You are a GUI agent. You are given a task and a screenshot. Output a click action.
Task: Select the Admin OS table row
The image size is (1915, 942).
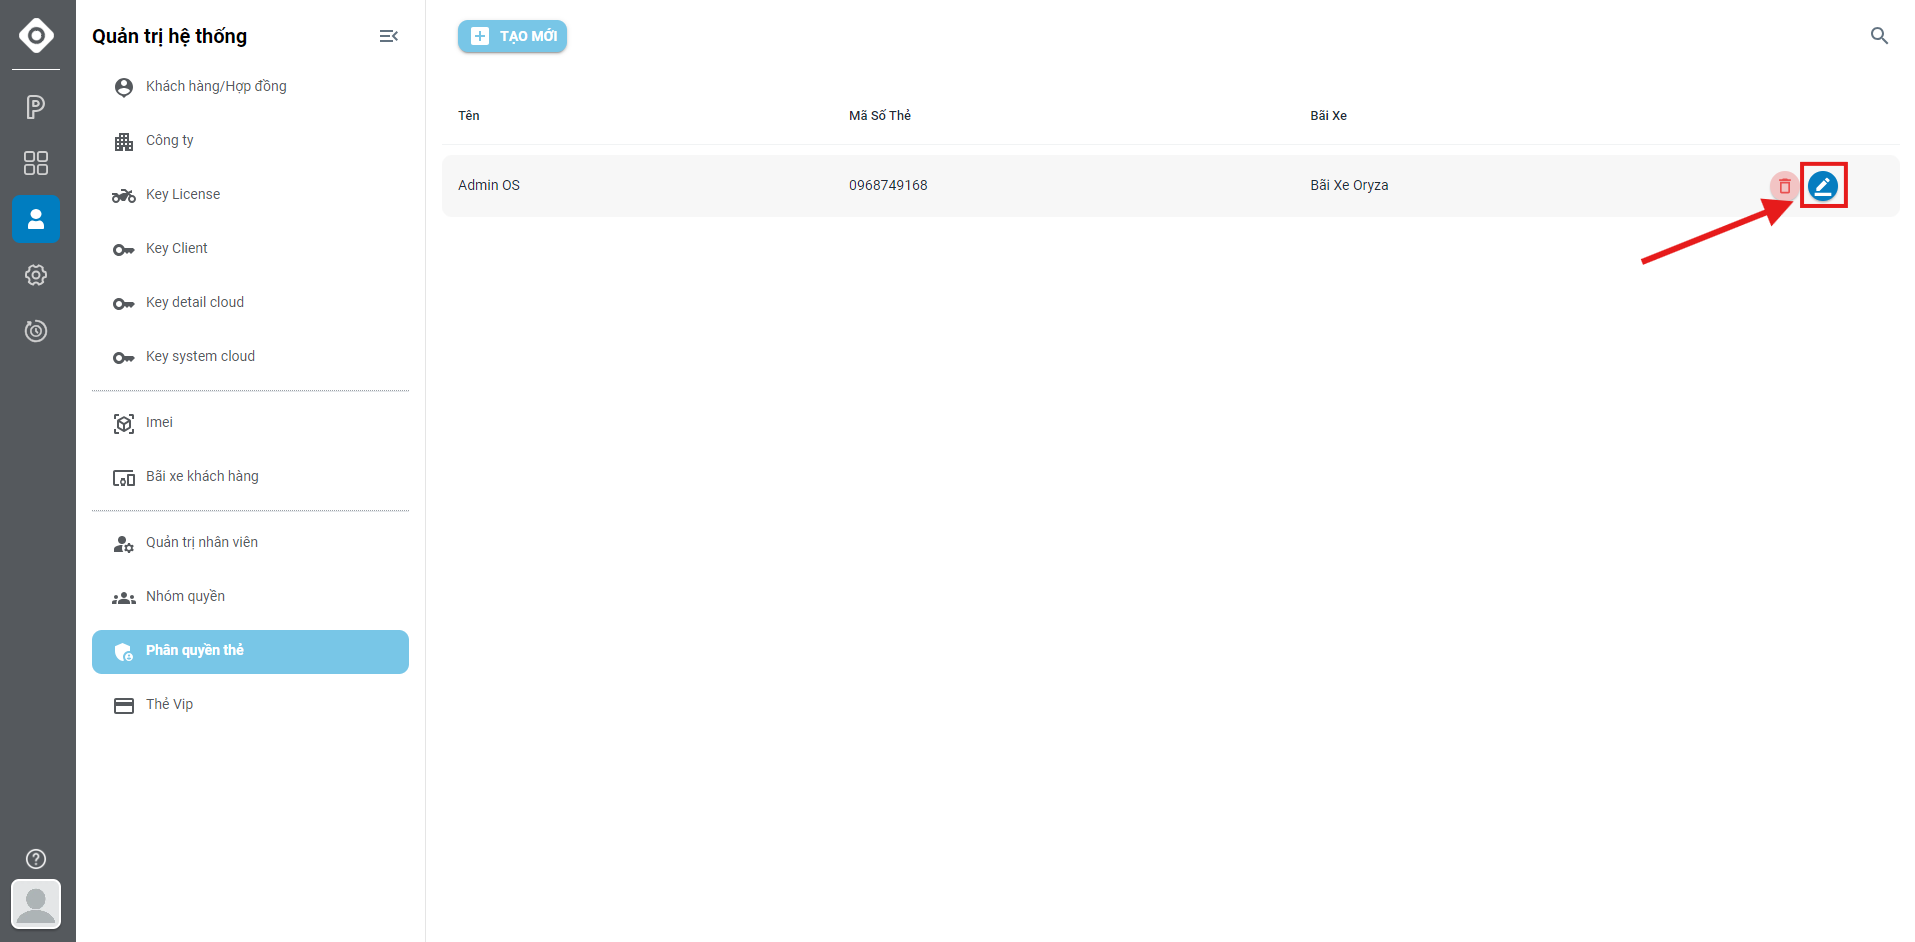pos(1170,186)
